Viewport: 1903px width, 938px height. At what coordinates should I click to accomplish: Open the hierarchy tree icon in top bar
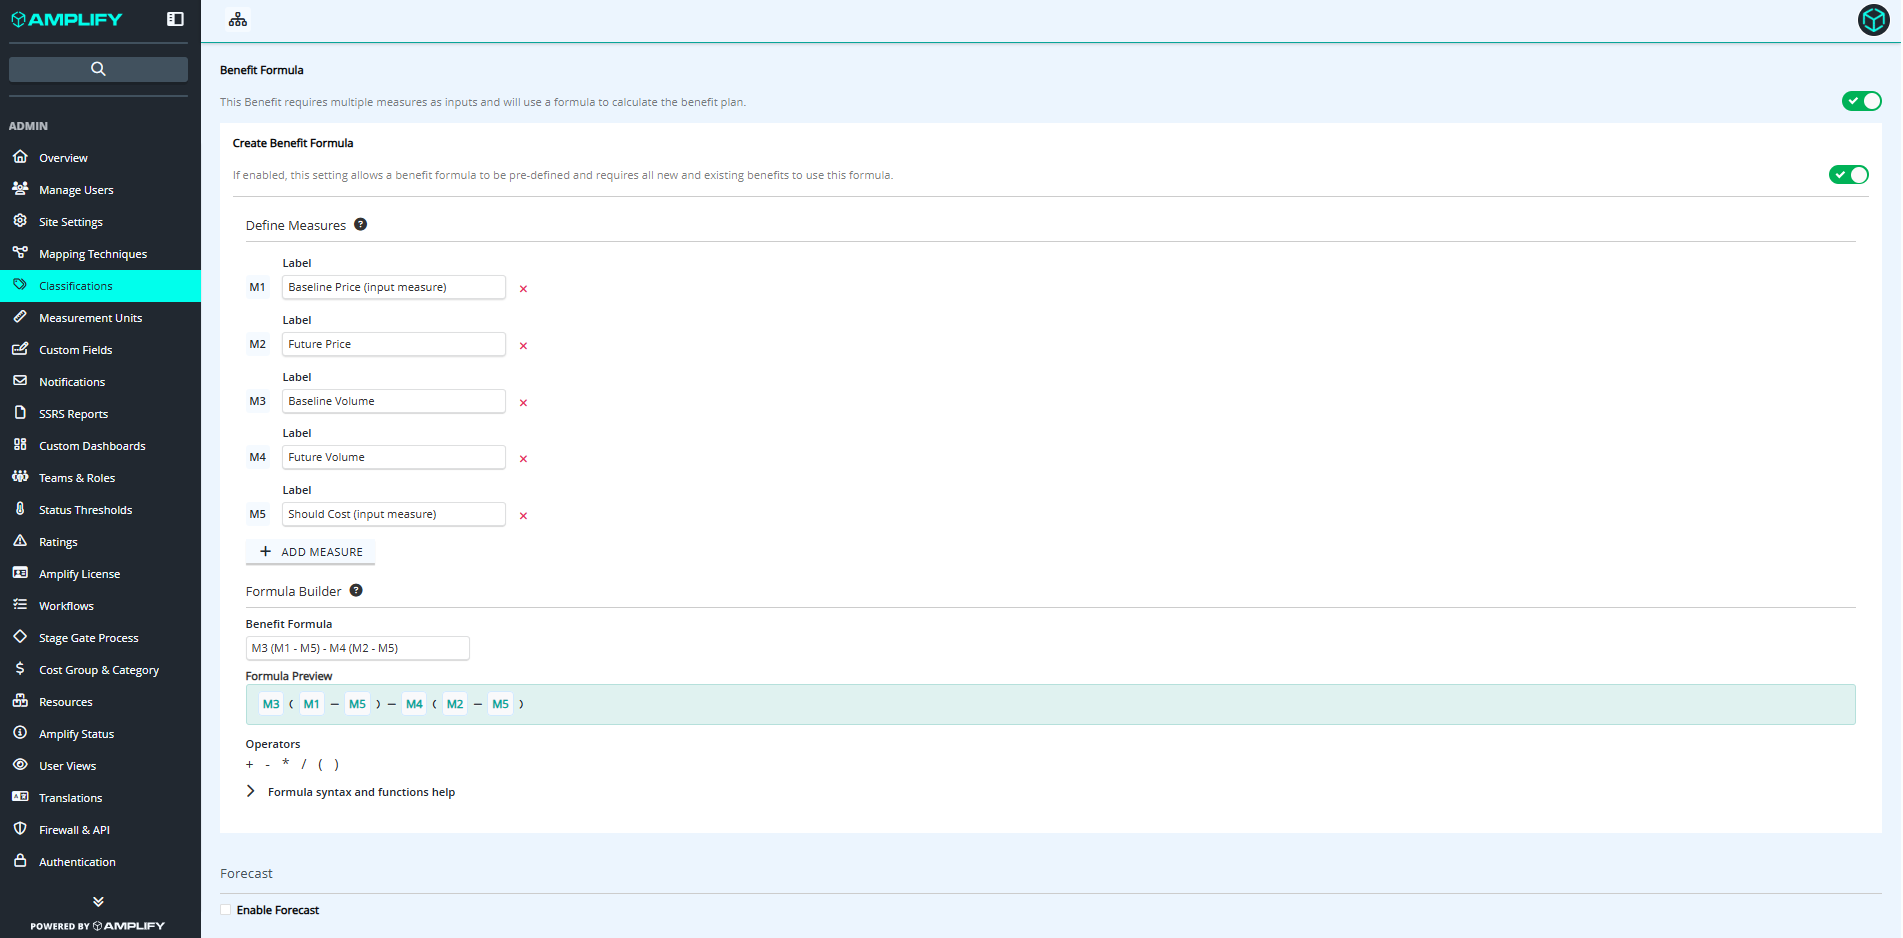[x=238, y=20]
